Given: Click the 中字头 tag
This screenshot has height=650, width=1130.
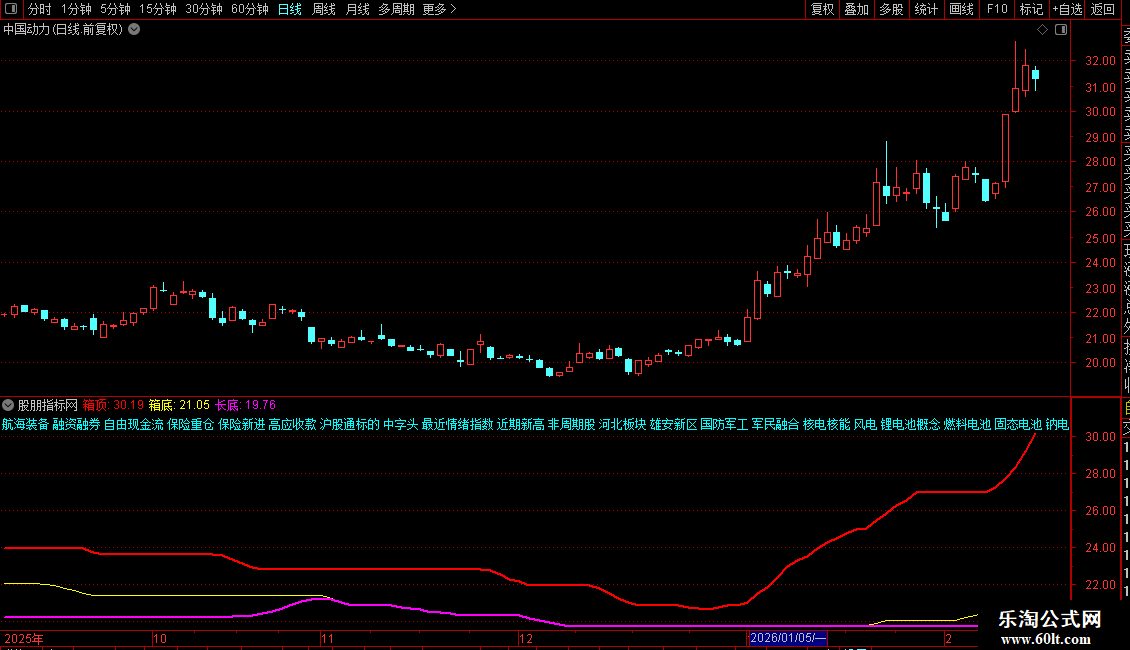Looking at the screenshot, I should click(401, 424).
